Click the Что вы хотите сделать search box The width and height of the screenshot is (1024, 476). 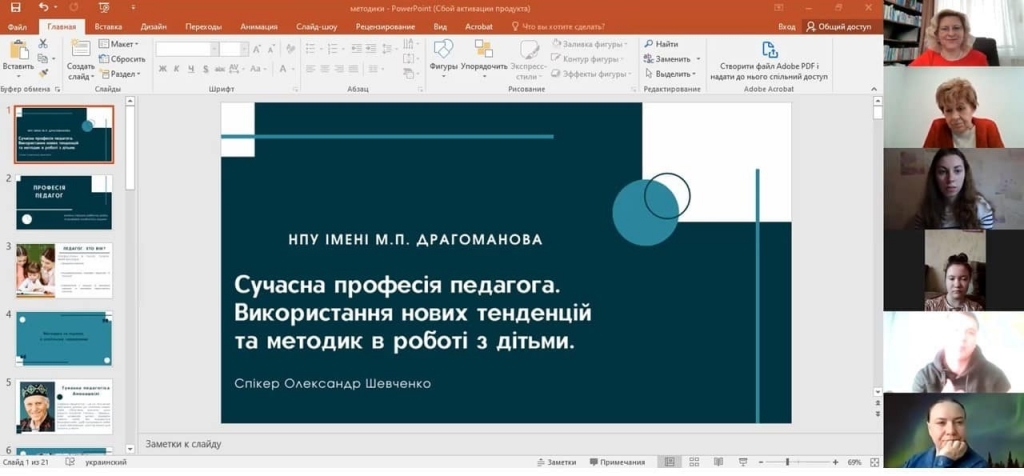coord(558,27)
